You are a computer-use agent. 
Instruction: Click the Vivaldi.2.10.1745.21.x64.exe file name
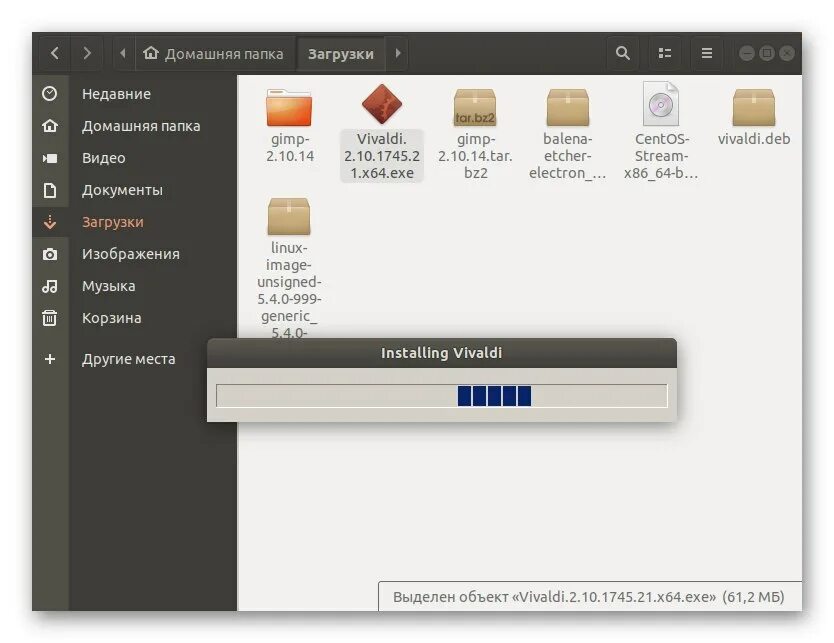click(x=382, y=156)
